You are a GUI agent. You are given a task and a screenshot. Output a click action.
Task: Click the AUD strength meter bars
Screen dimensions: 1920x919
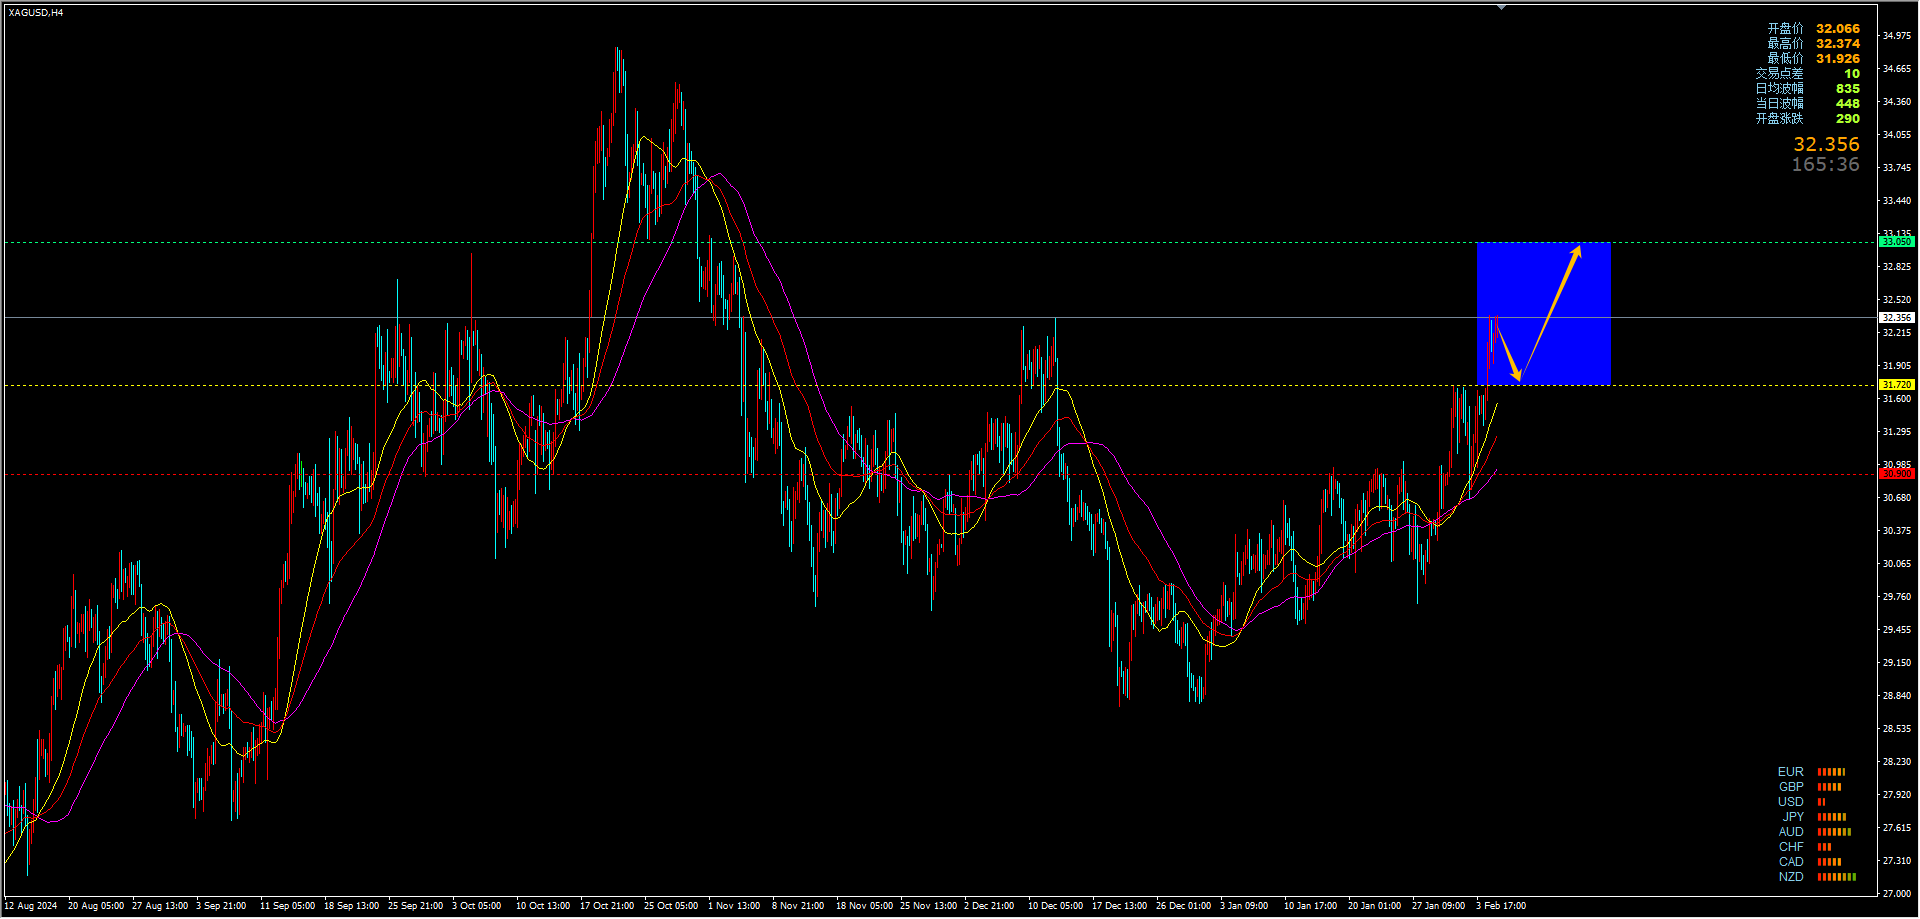click(1834, 832)
